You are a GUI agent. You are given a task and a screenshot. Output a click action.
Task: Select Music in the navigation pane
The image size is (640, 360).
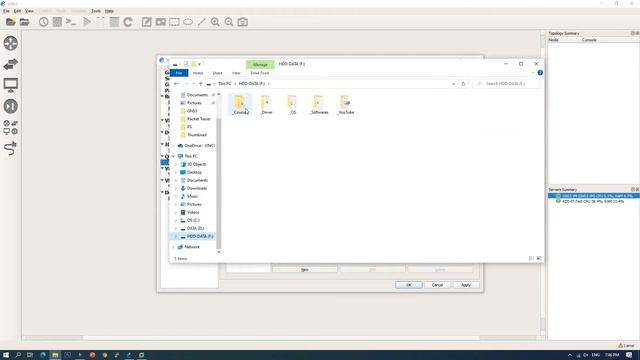(192, 196)
